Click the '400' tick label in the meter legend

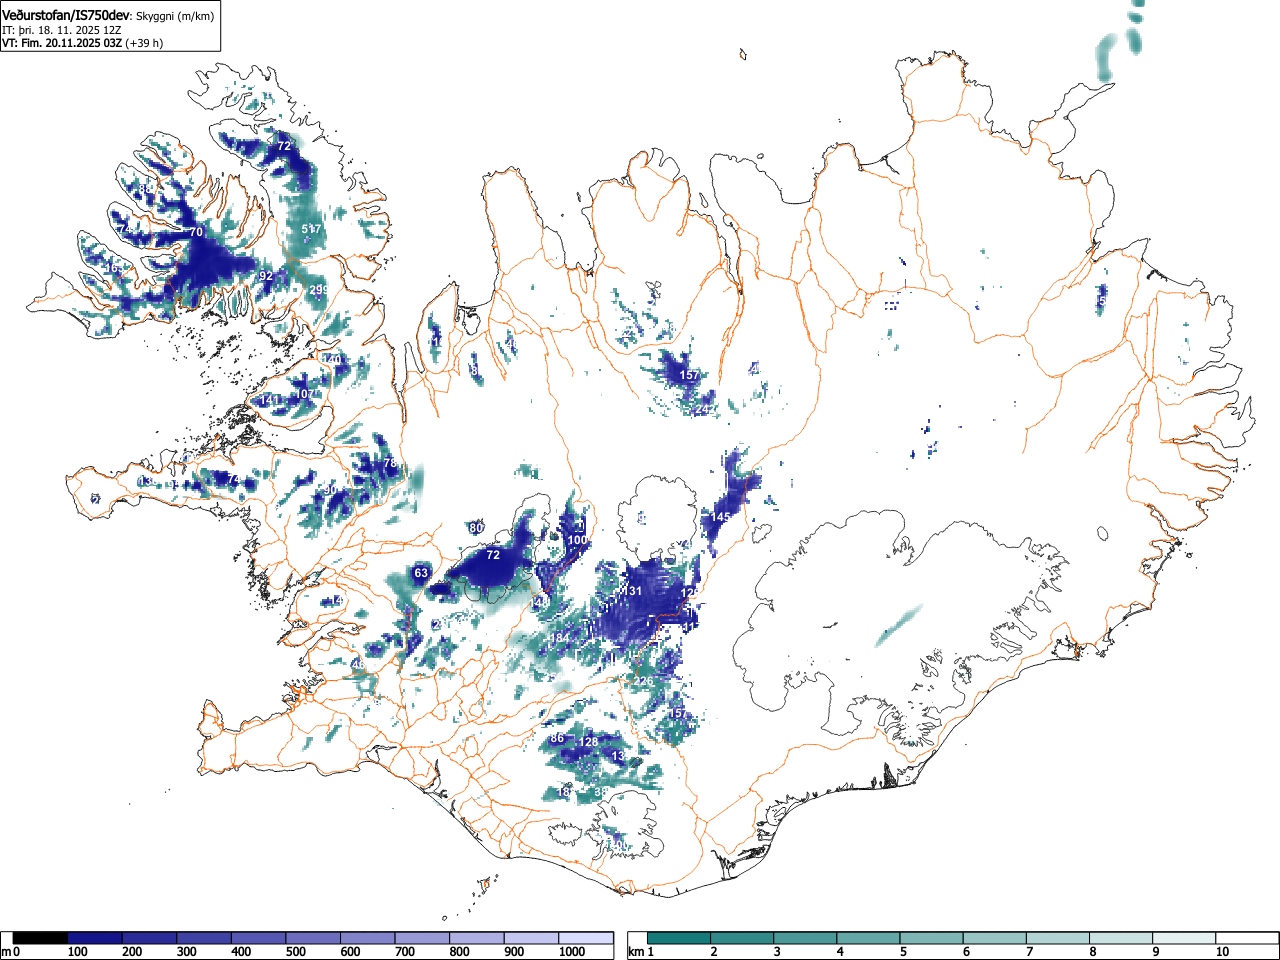pyautogui.click(x=241, y=952)
